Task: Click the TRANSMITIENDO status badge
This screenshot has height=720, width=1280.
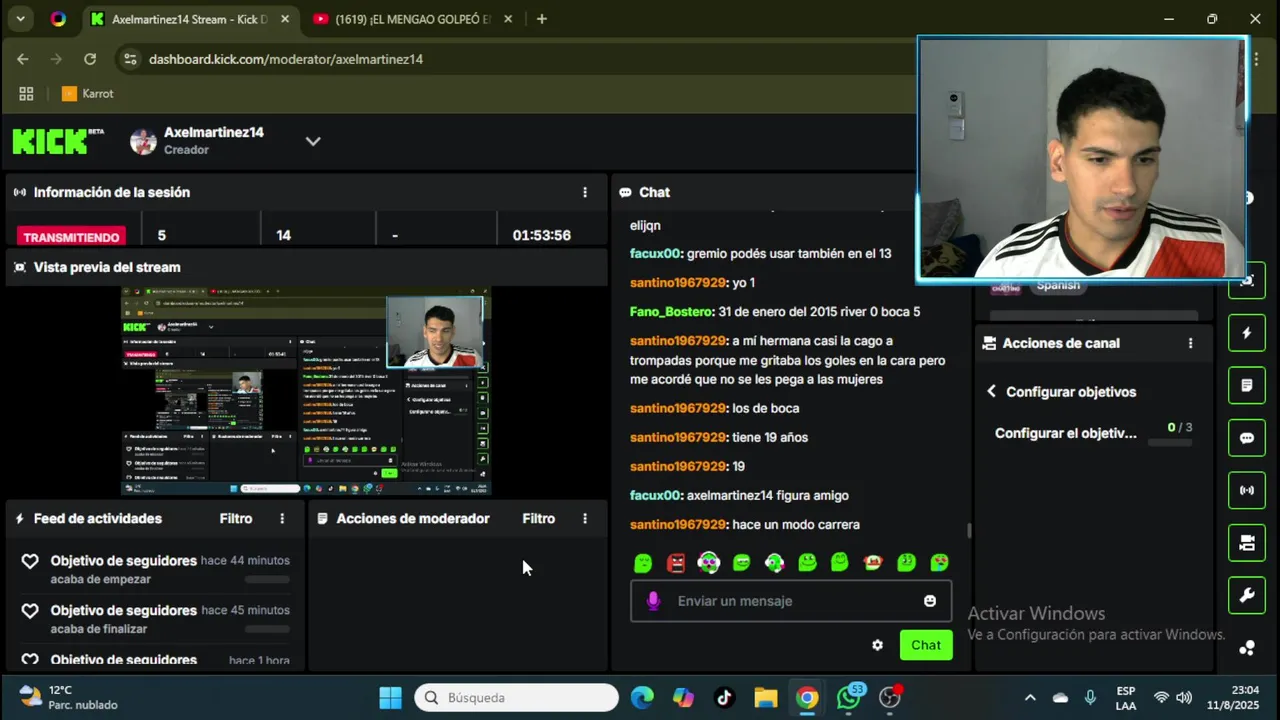Action: 71,237
